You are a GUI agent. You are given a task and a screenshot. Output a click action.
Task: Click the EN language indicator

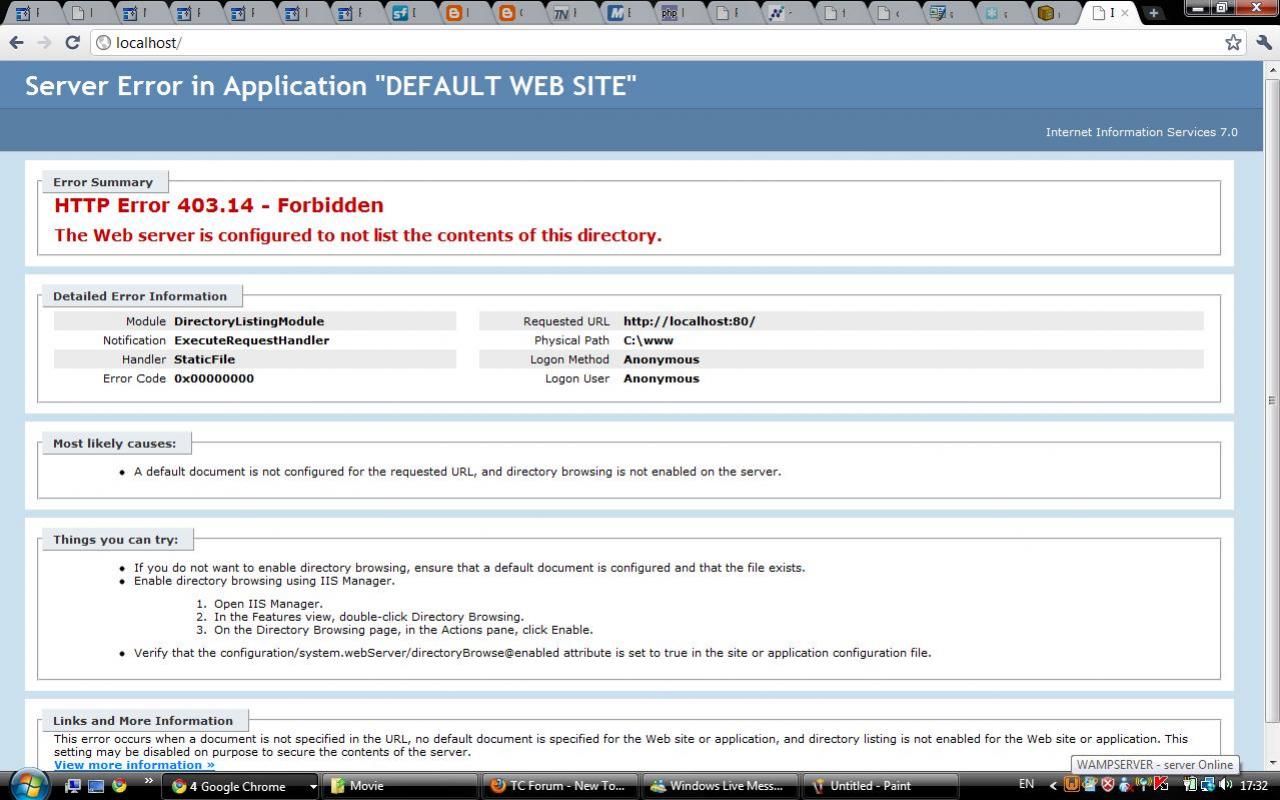pos(1026,785)
